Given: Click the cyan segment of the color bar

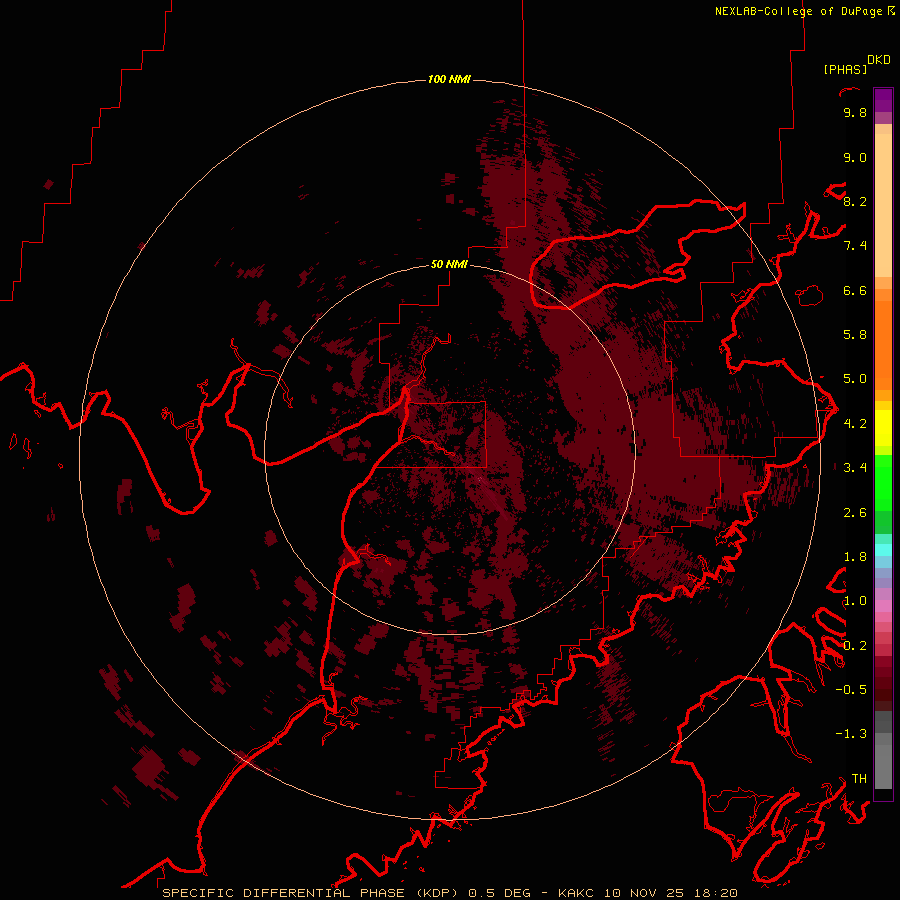Looking at the screenshot, I should pos(883,550).
